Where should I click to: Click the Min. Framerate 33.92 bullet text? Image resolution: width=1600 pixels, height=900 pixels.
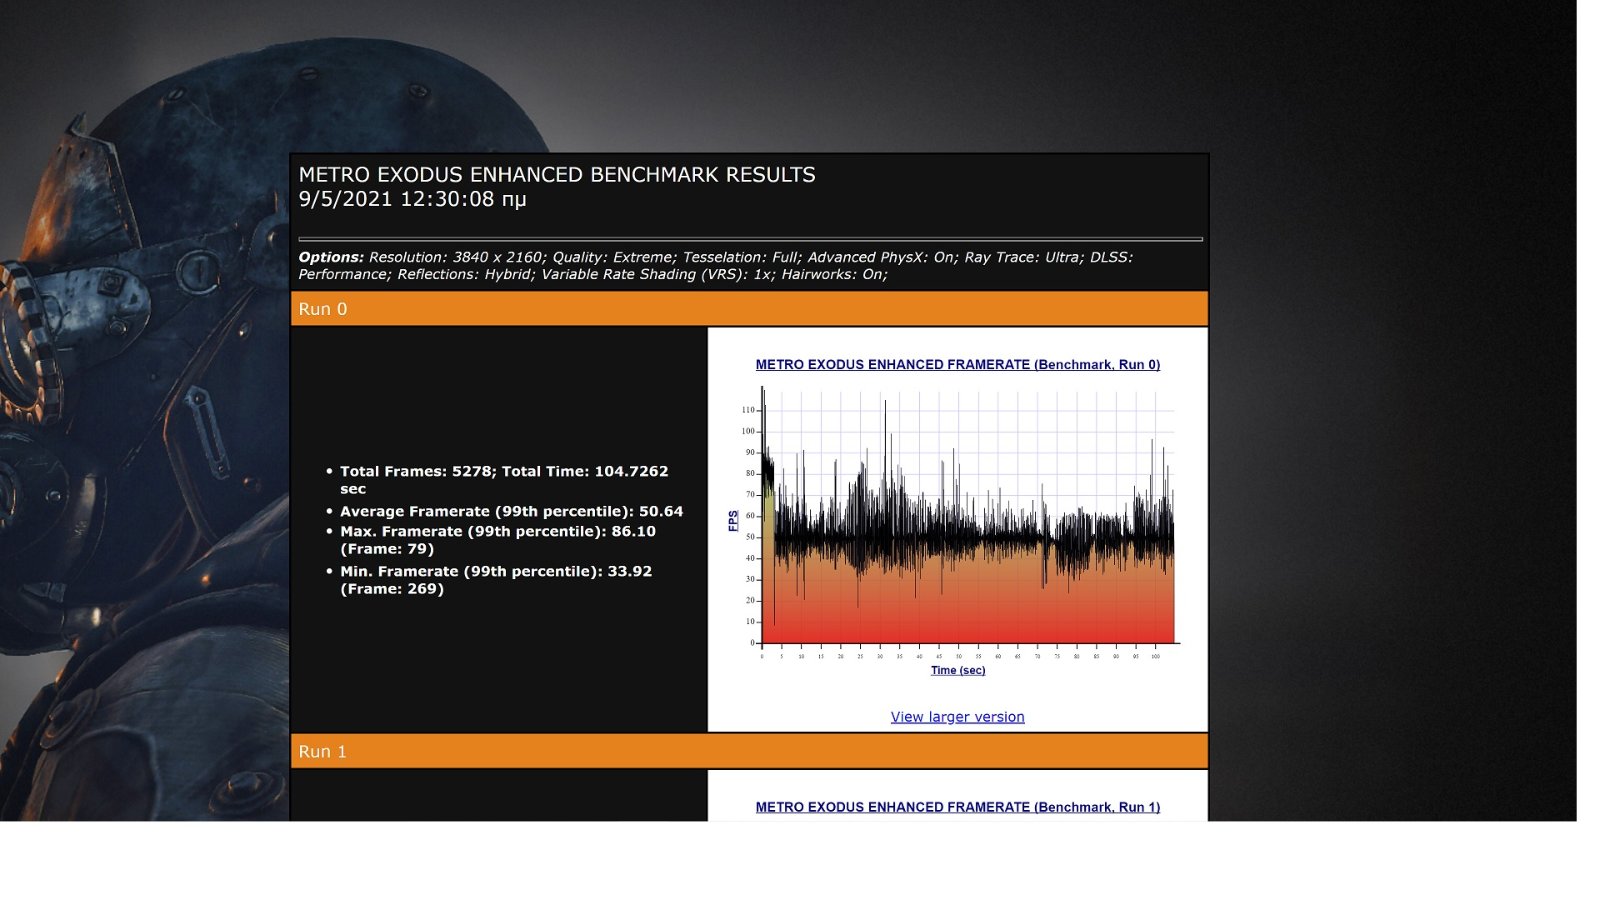(x=496, y=580)
